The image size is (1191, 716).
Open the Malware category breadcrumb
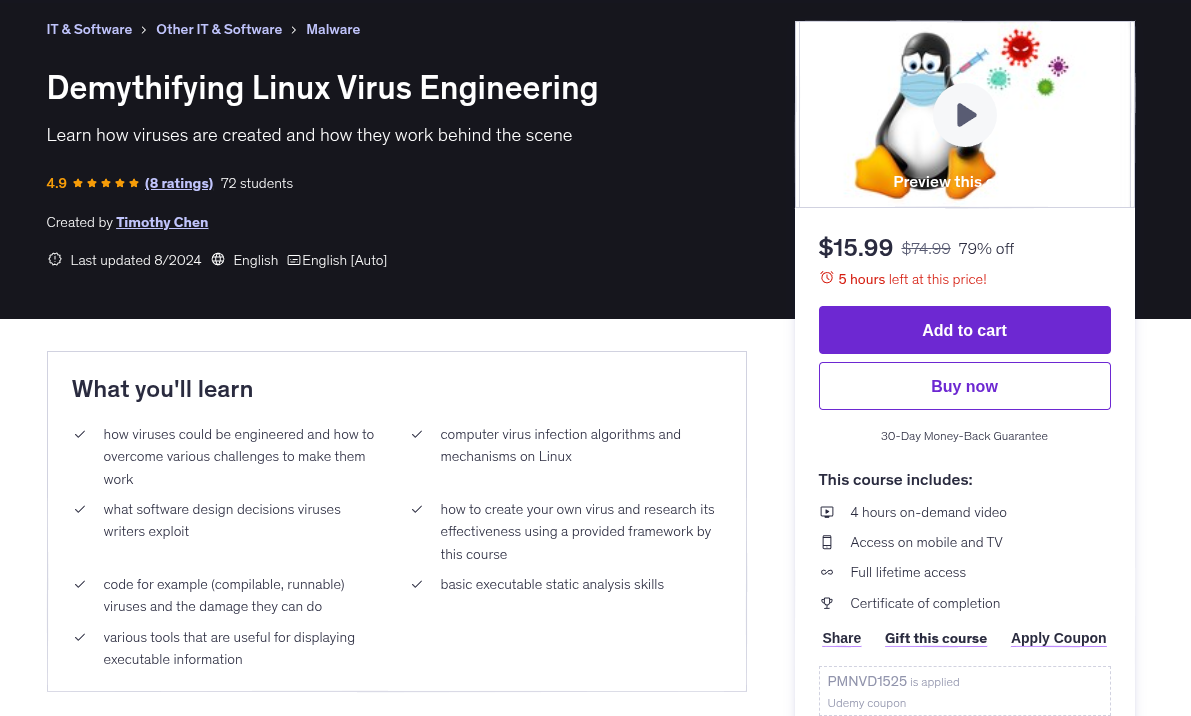pyautogui.click(x=333, y=30)
